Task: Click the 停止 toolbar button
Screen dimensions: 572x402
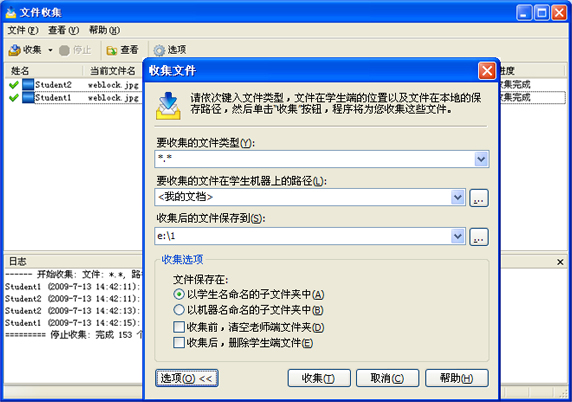Action: 75,50
